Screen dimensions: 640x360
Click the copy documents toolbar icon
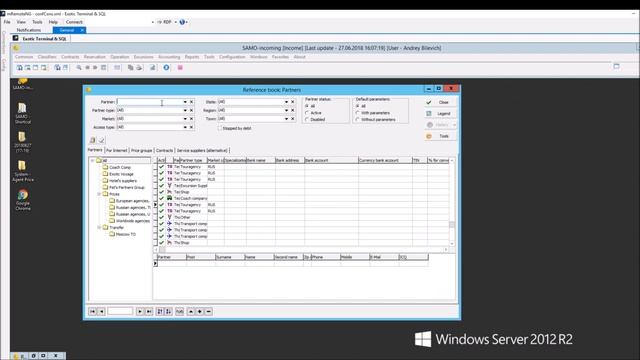[x=131, y=68]
